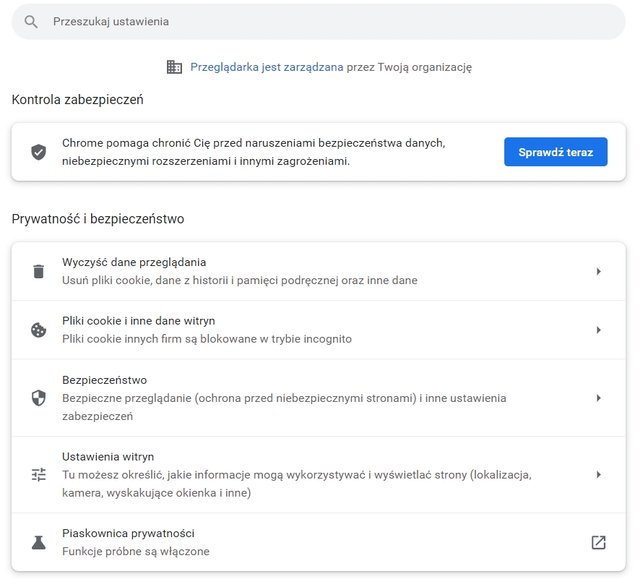Open Pliki cookie i inne dane witryn

point(319,330)
